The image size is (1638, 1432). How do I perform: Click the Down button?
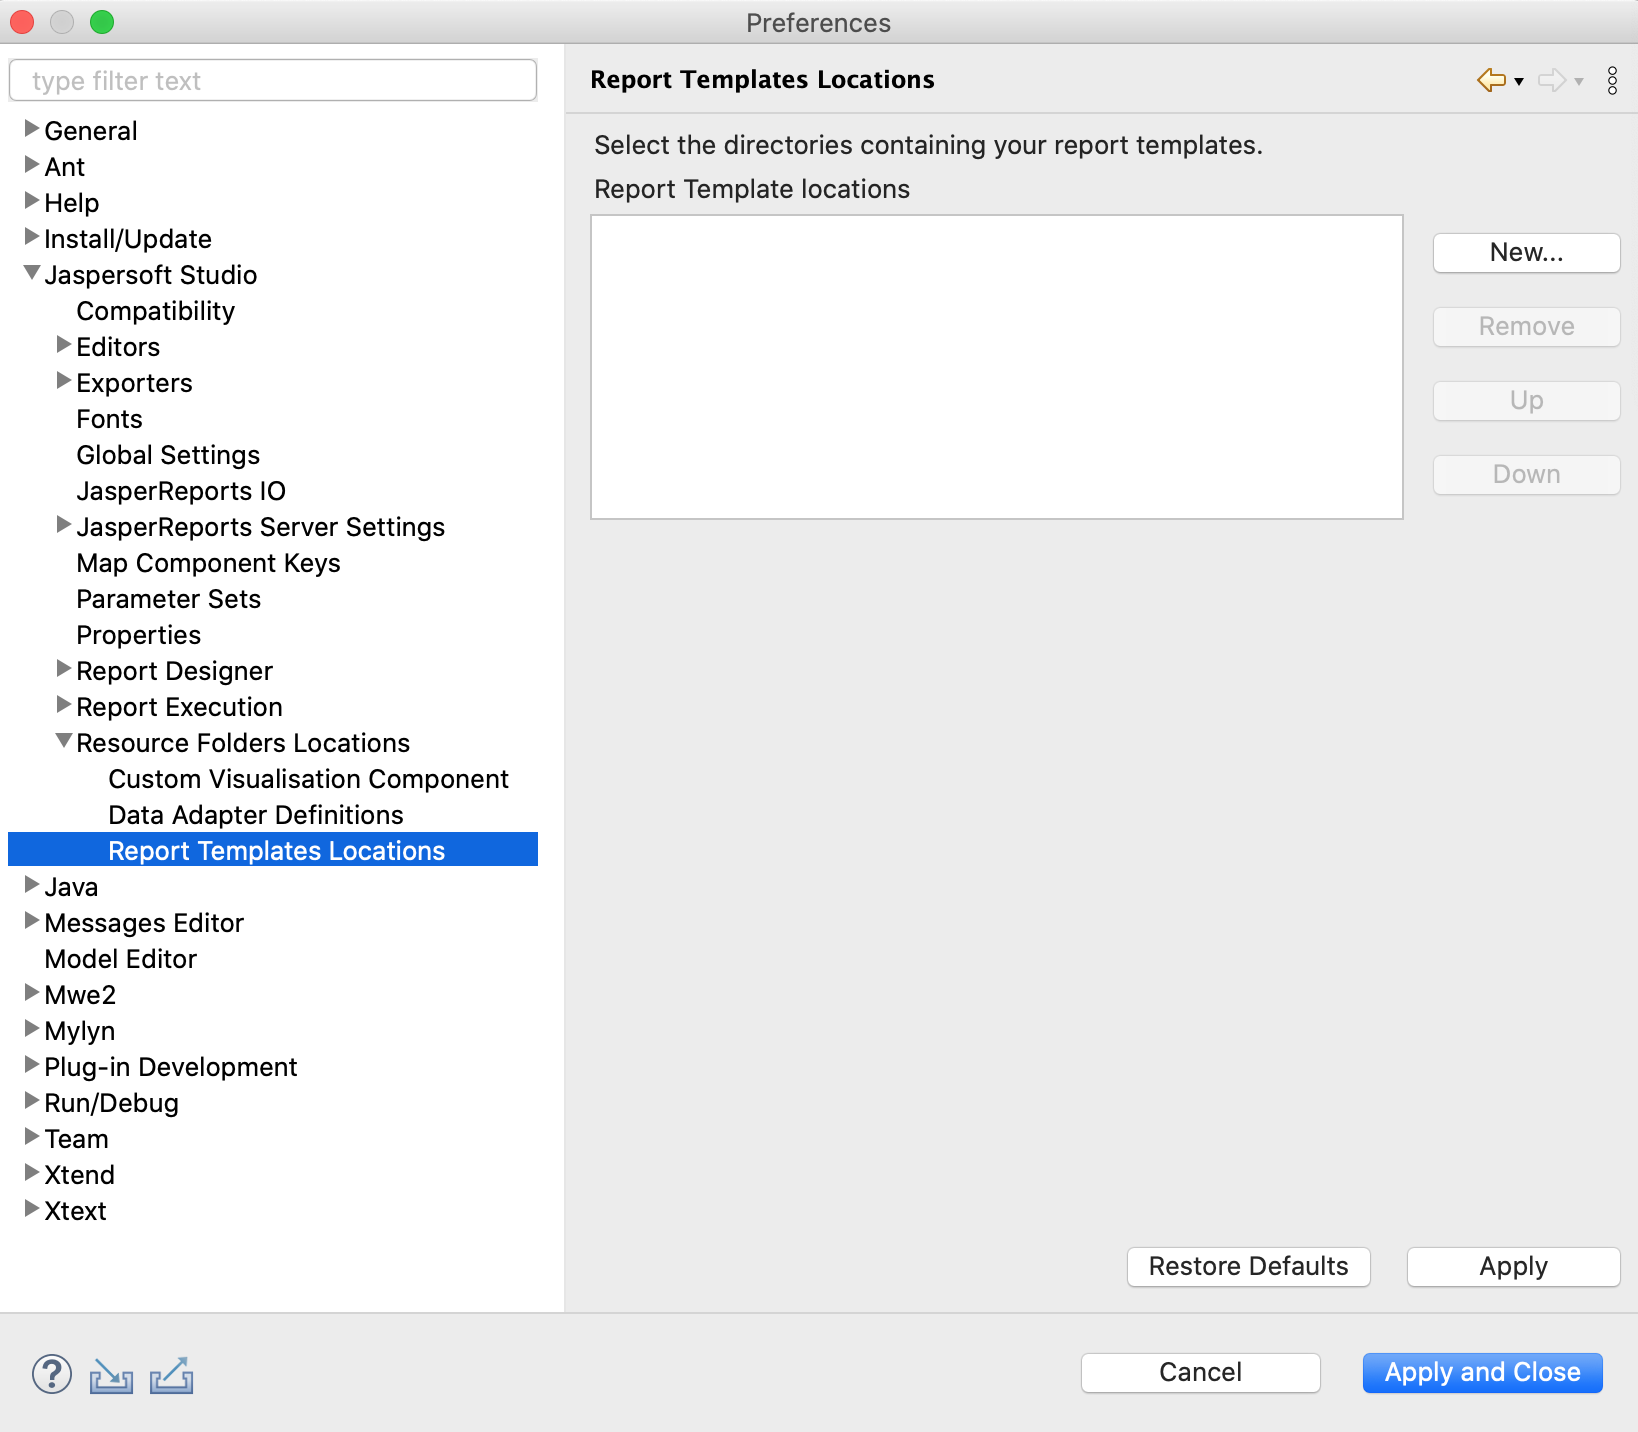1526,475
